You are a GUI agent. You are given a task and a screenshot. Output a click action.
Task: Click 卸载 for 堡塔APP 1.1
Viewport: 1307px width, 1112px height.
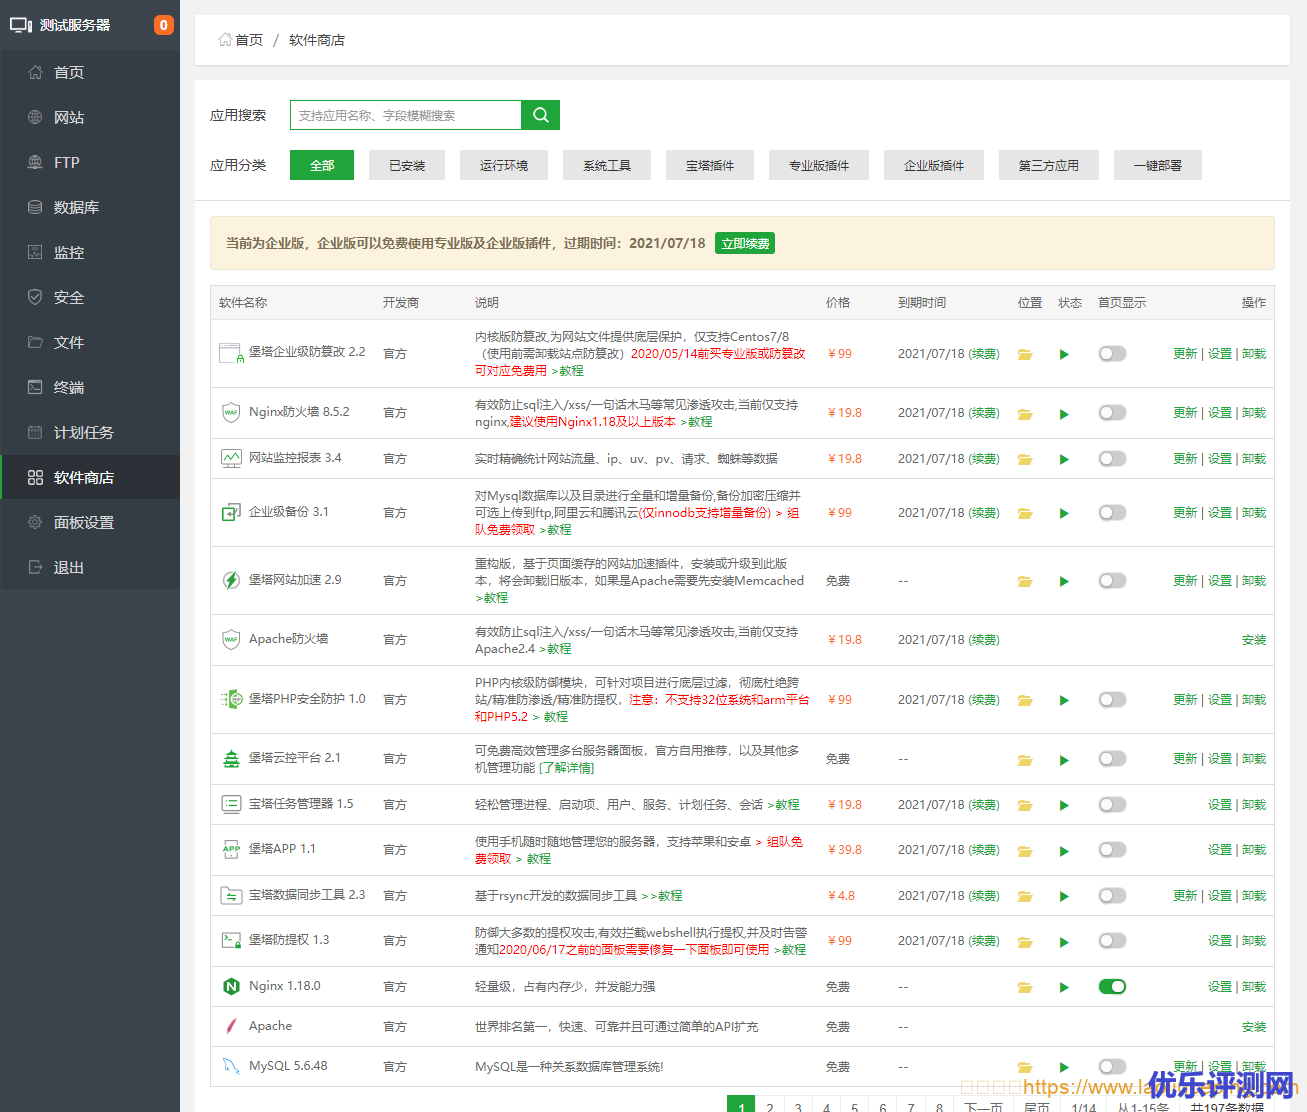[1254, 850]
